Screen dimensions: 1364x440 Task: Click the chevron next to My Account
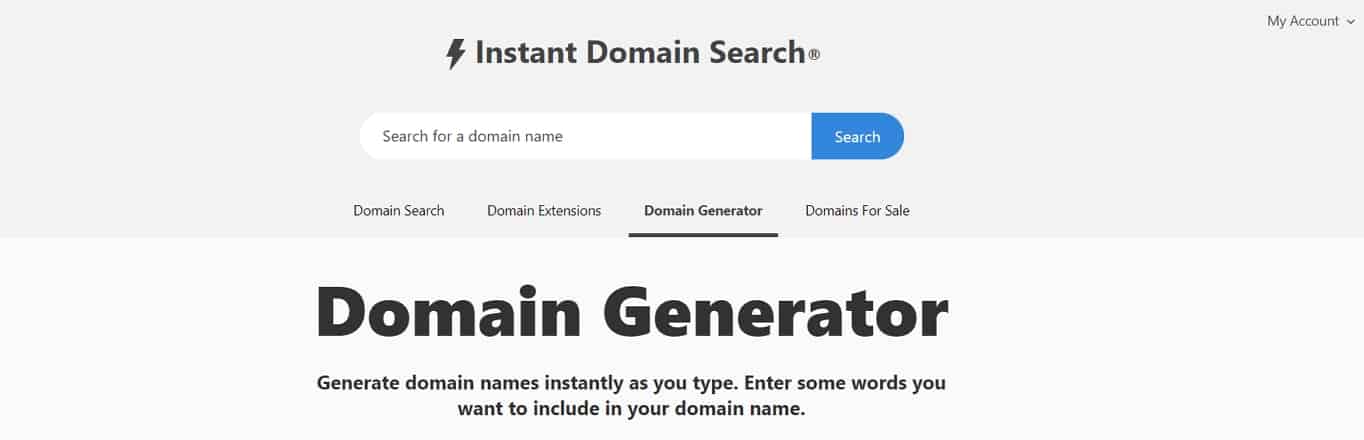pos(1350,22)
